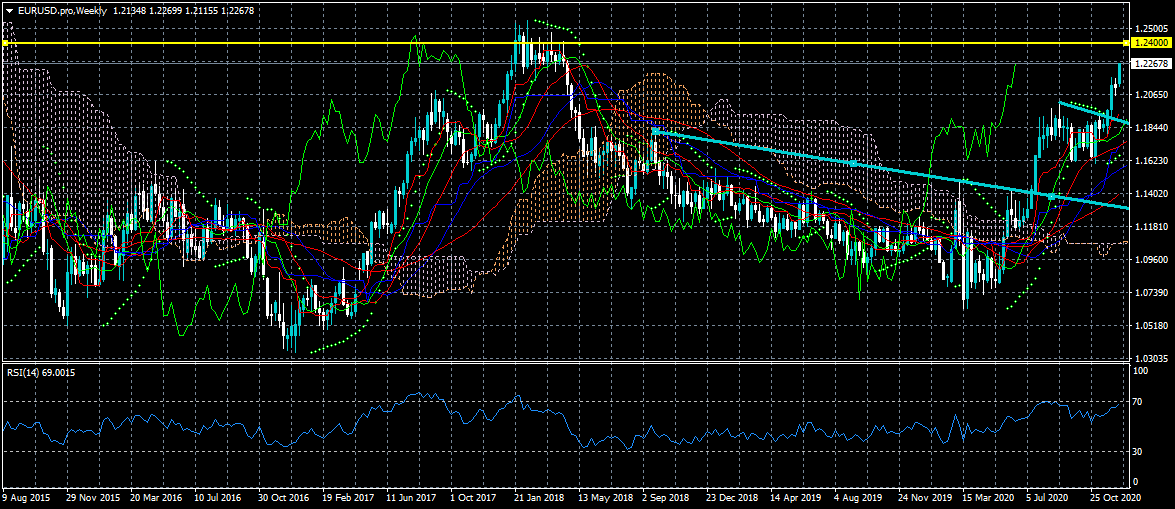Open the chart title dropdown arrow
Screen dimensions: 1175x509
9,9
